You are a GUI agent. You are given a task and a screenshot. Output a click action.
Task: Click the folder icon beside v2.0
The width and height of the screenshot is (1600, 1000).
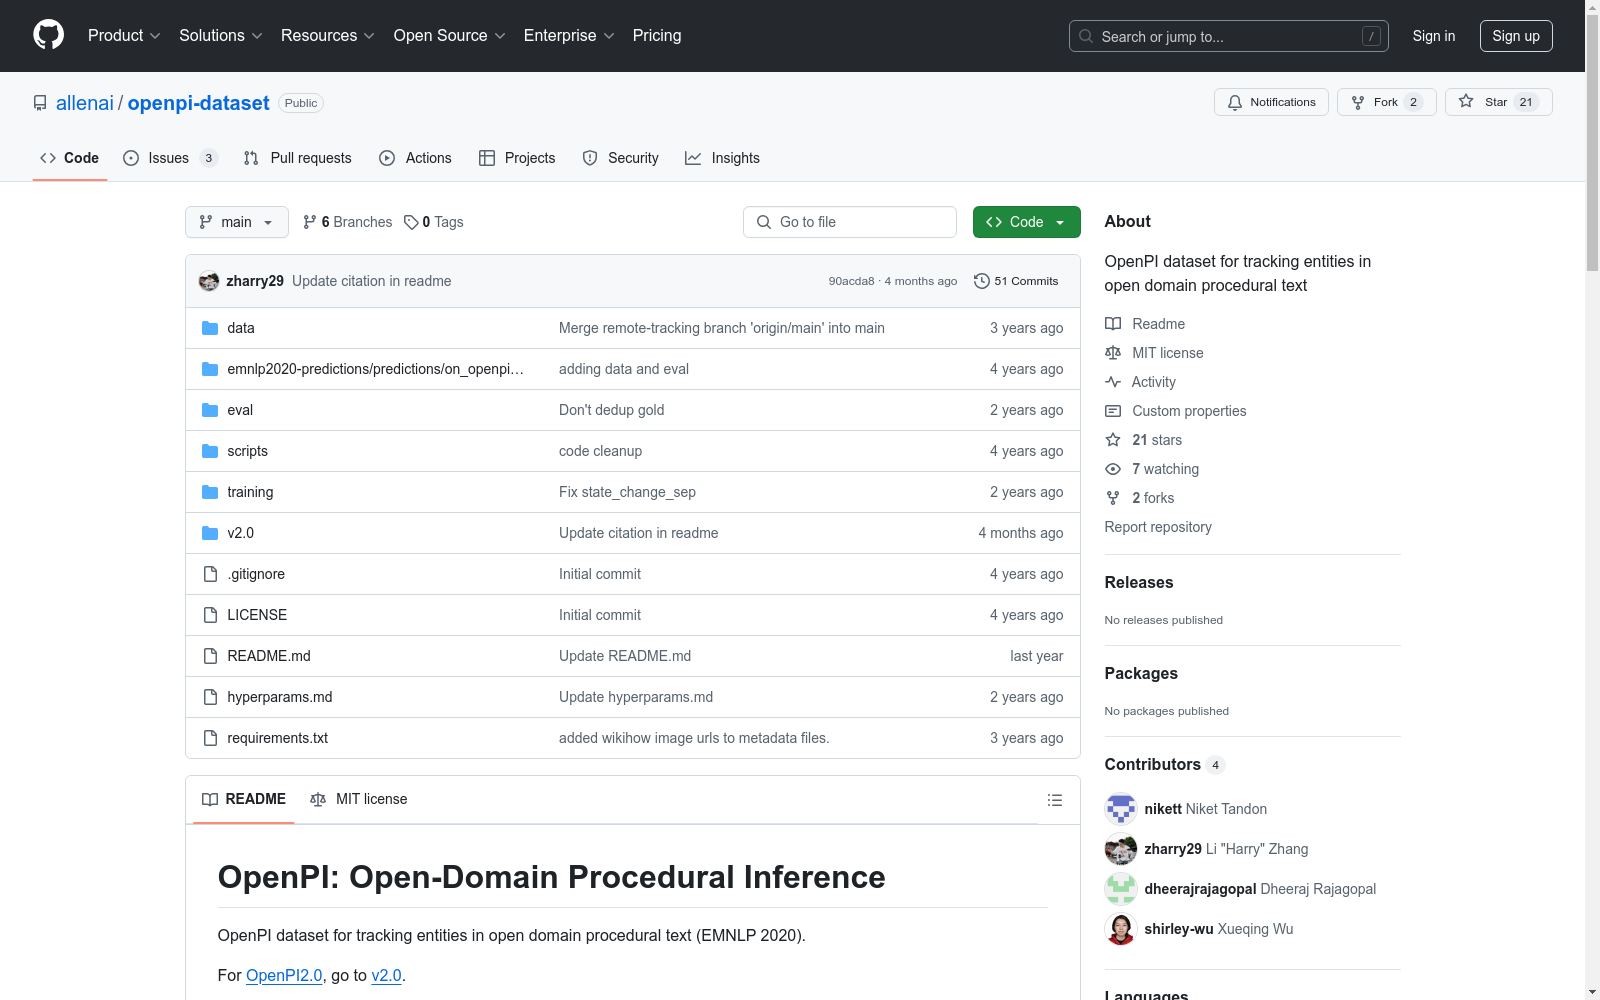point(210,533)
